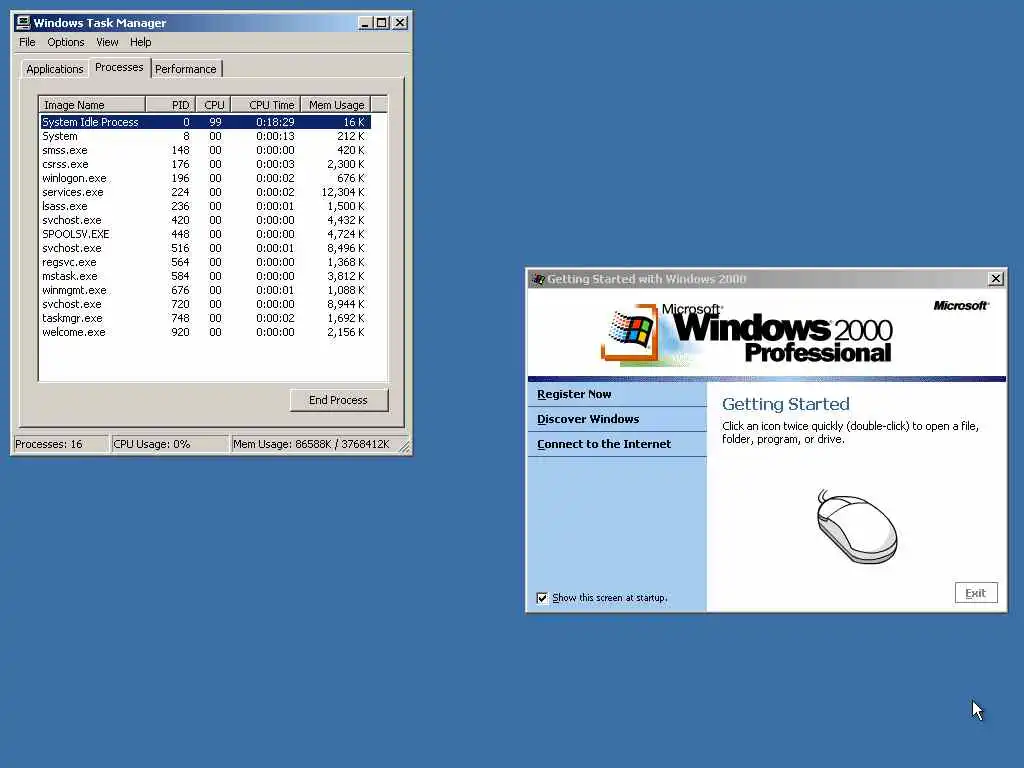Click the Getting Started heading text

pos(786,404)
